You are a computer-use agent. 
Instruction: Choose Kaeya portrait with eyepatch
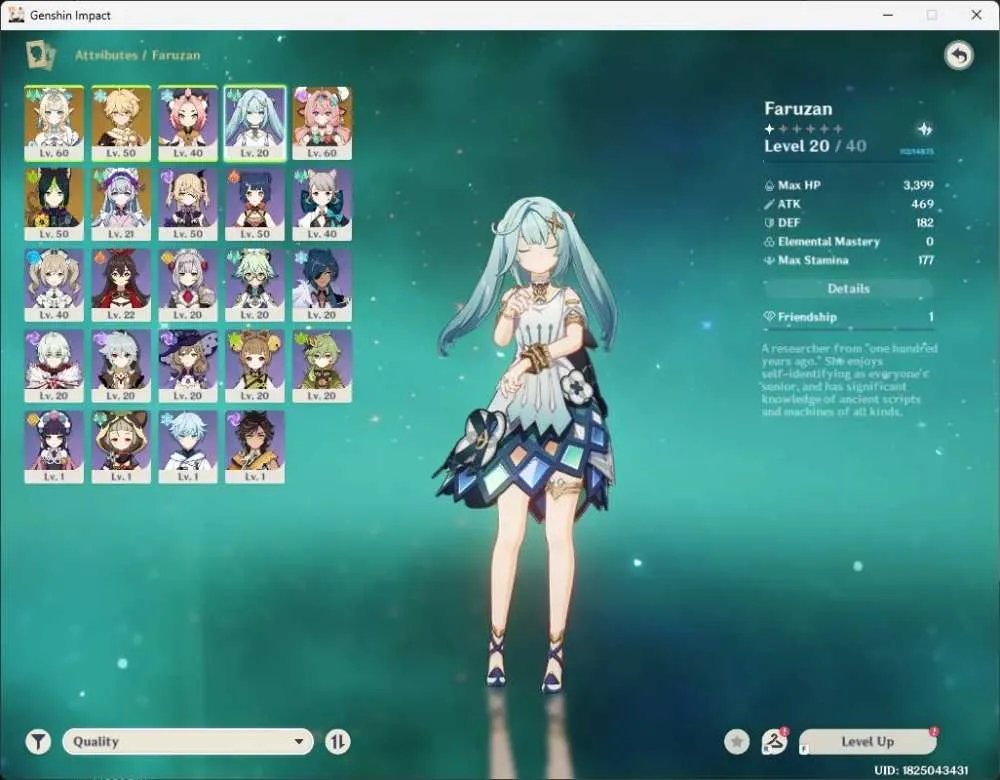[322, 286]
